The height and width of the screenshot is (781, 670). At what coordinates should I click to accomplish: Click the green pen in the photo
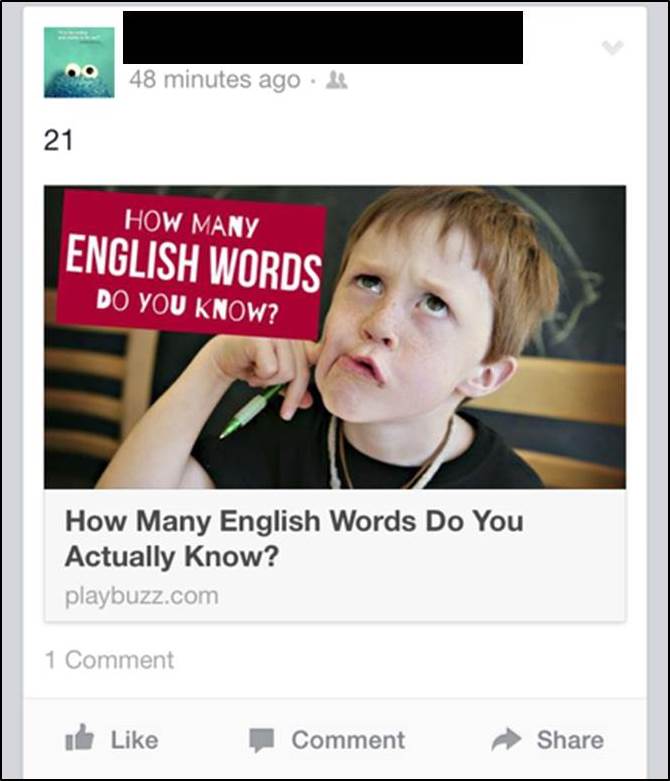tap(250, 411)
